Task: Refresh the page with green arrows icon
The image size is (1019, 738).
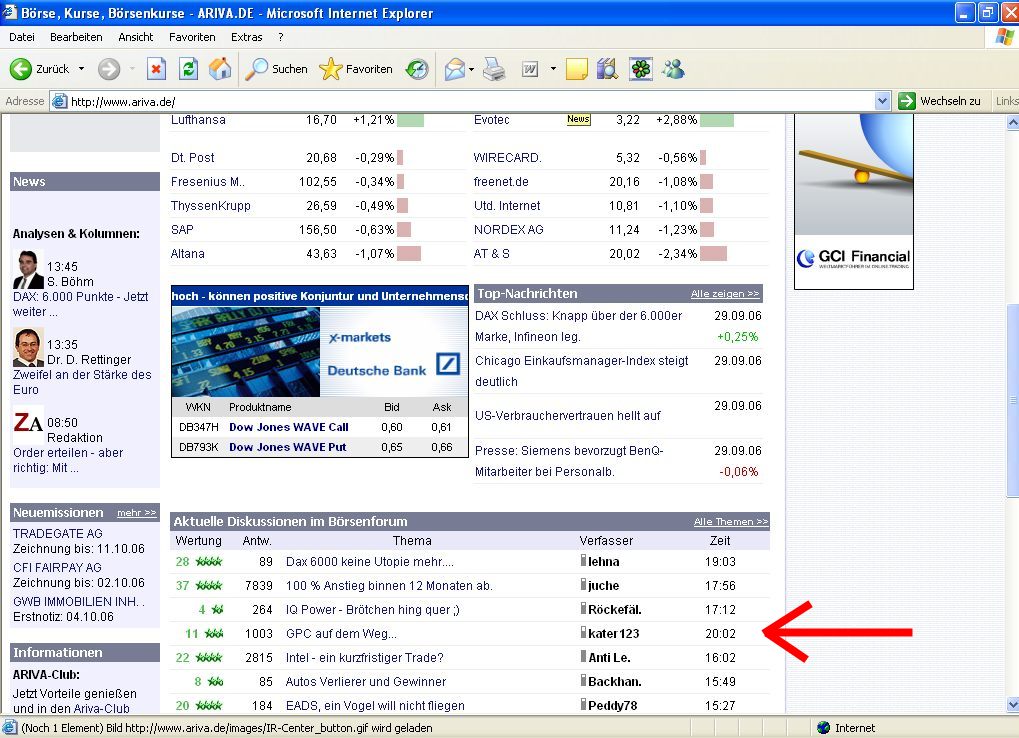Action: pos(188,69)
